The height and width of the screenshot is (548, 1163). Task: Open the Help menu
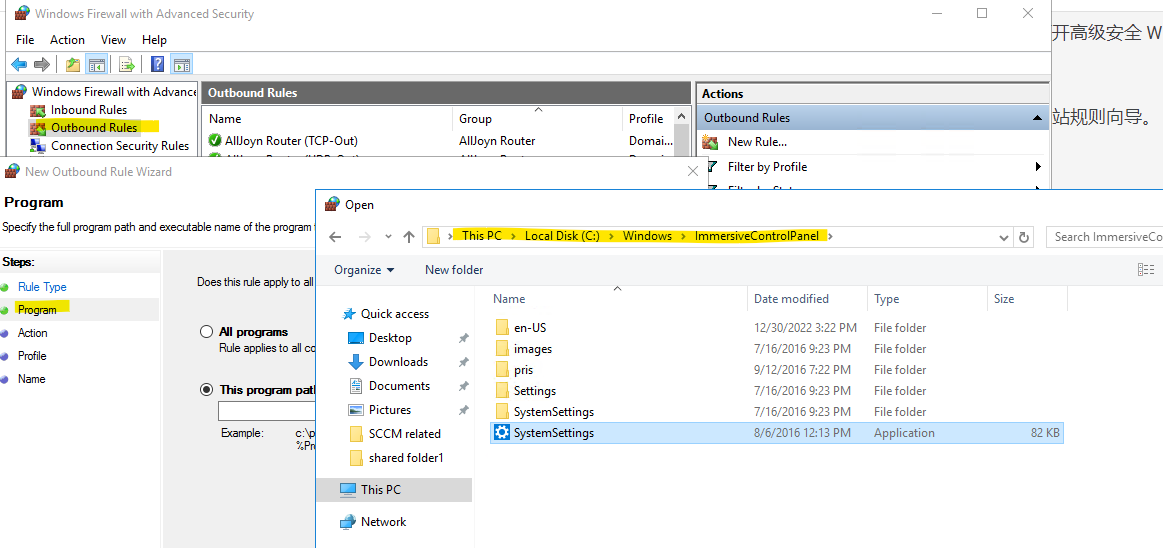[x=154, y=40]
